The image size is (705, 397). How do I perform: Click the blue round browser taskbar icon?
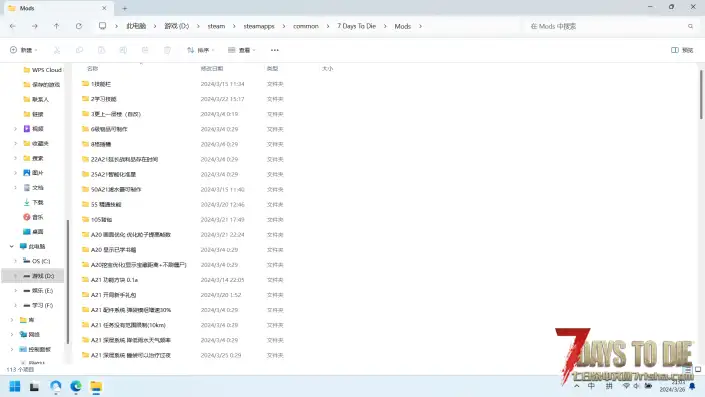[56, 386]
